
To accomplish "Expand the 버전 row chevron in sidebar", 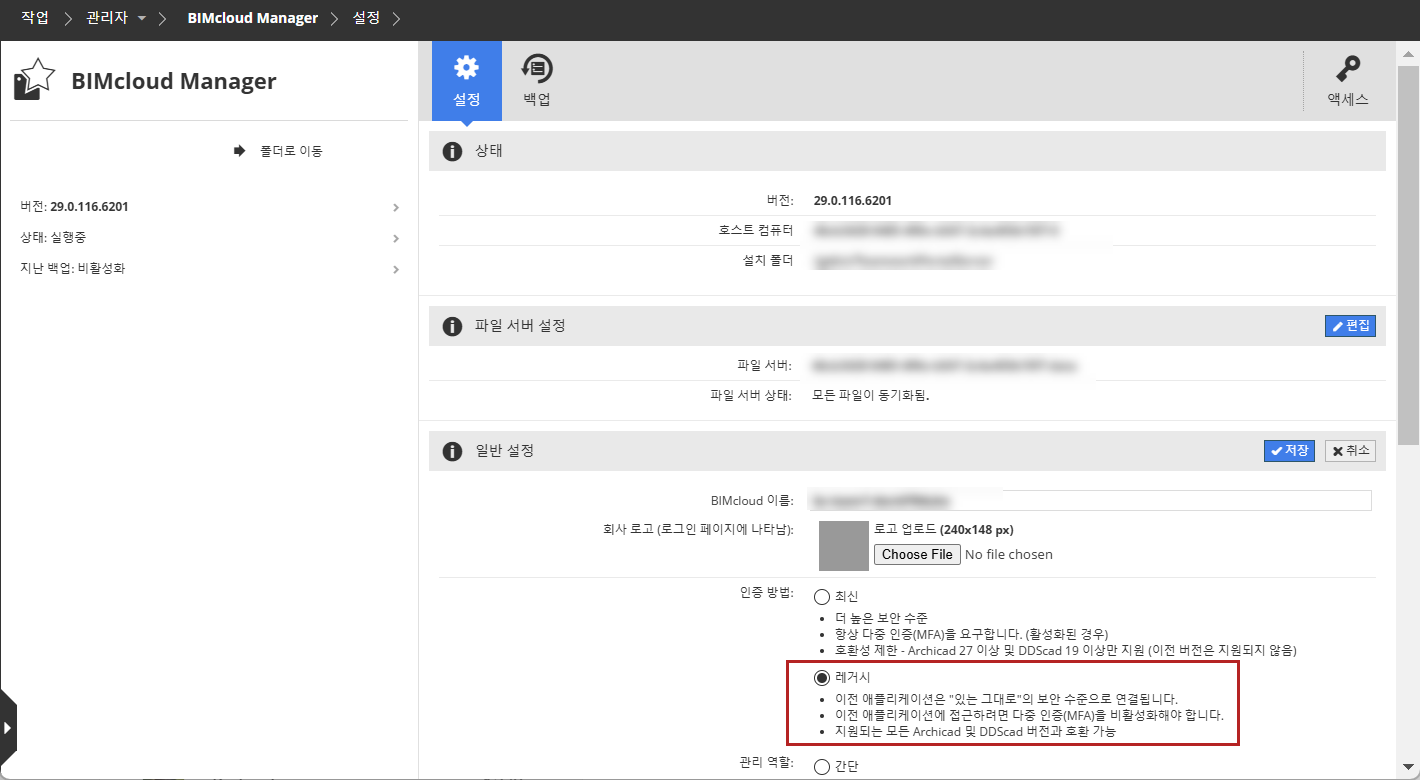I will (396, 208).
